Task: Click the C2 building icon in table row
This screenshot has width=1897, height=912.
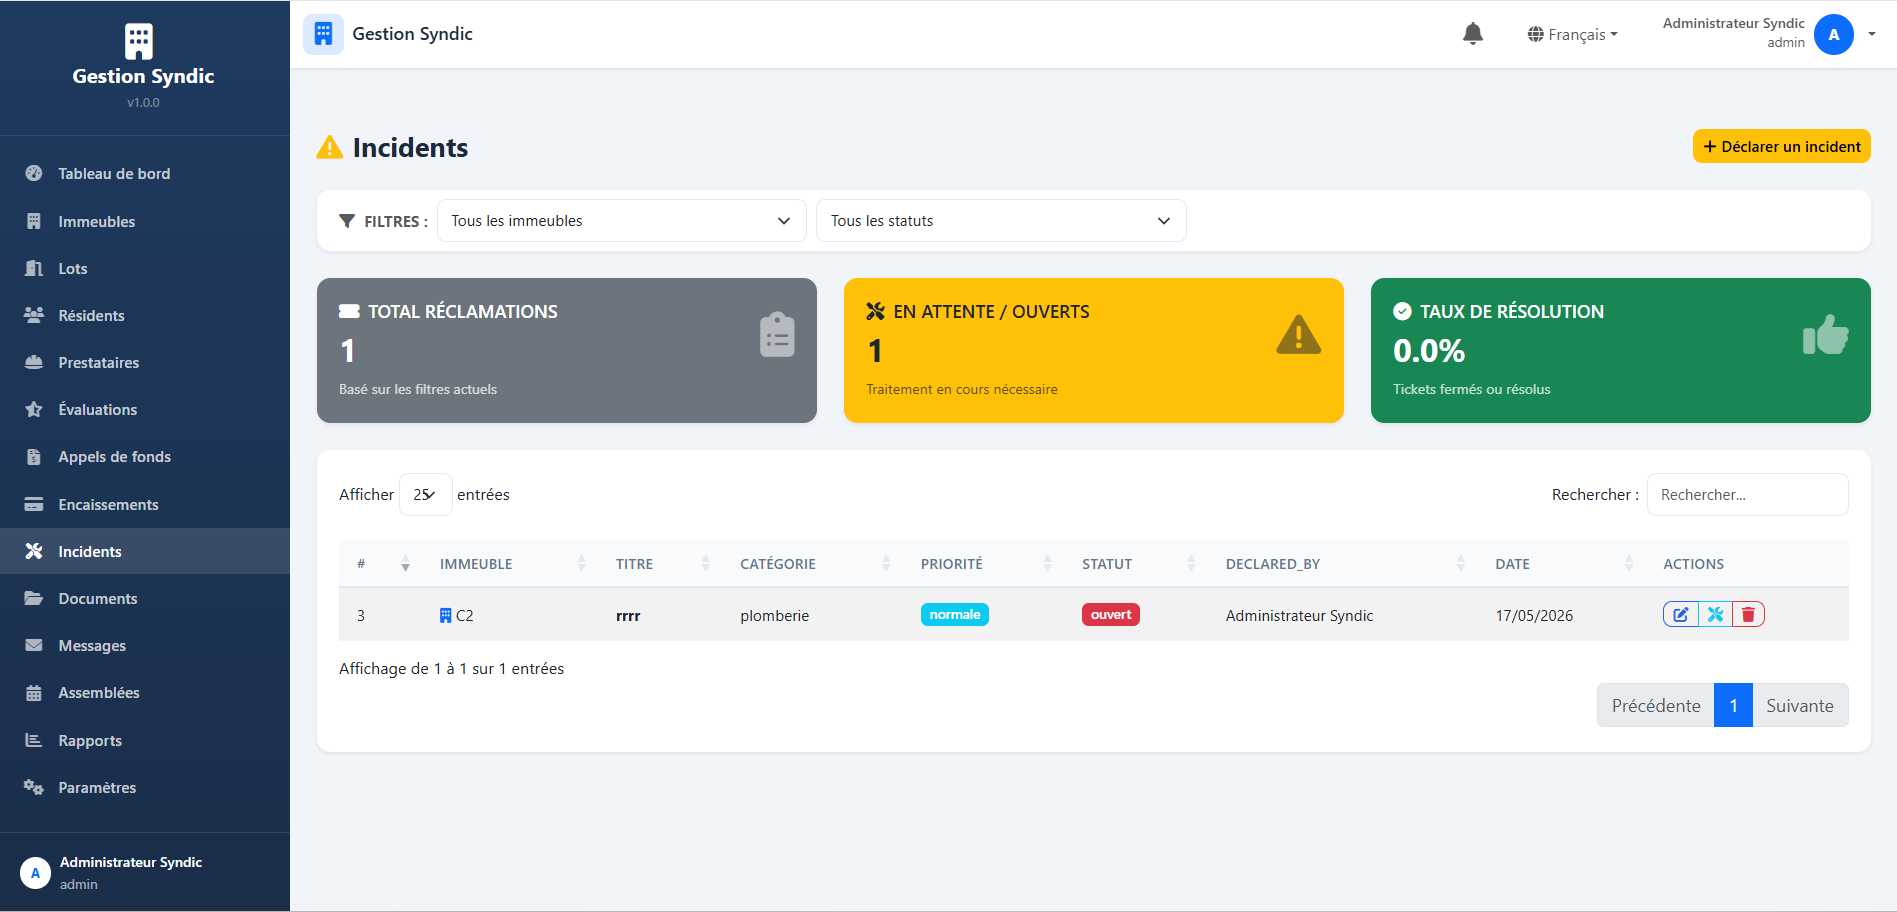Action: 446,615
